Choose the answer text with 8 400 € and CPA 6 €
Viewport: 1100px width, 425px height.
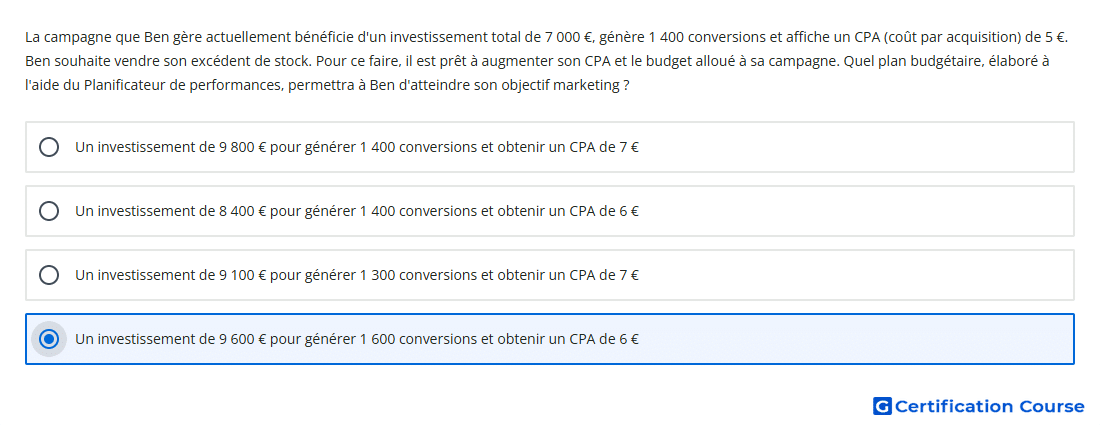tap(357, 211)
